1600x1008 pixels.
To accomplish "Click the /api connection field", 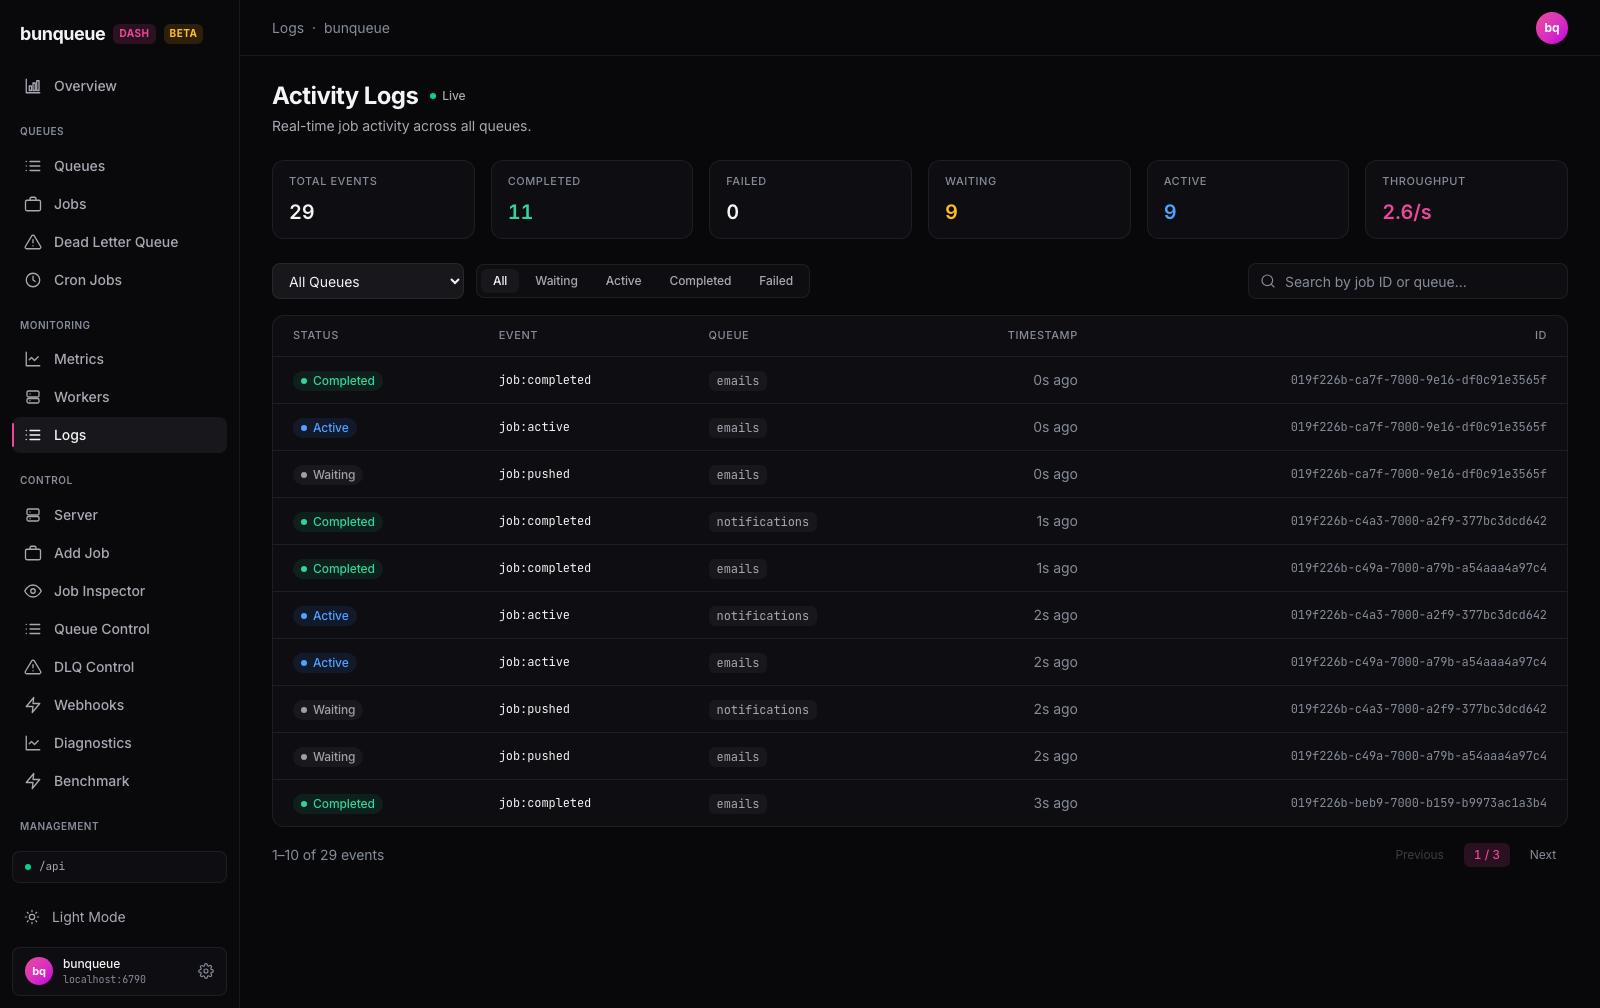I will pos(119,867).
